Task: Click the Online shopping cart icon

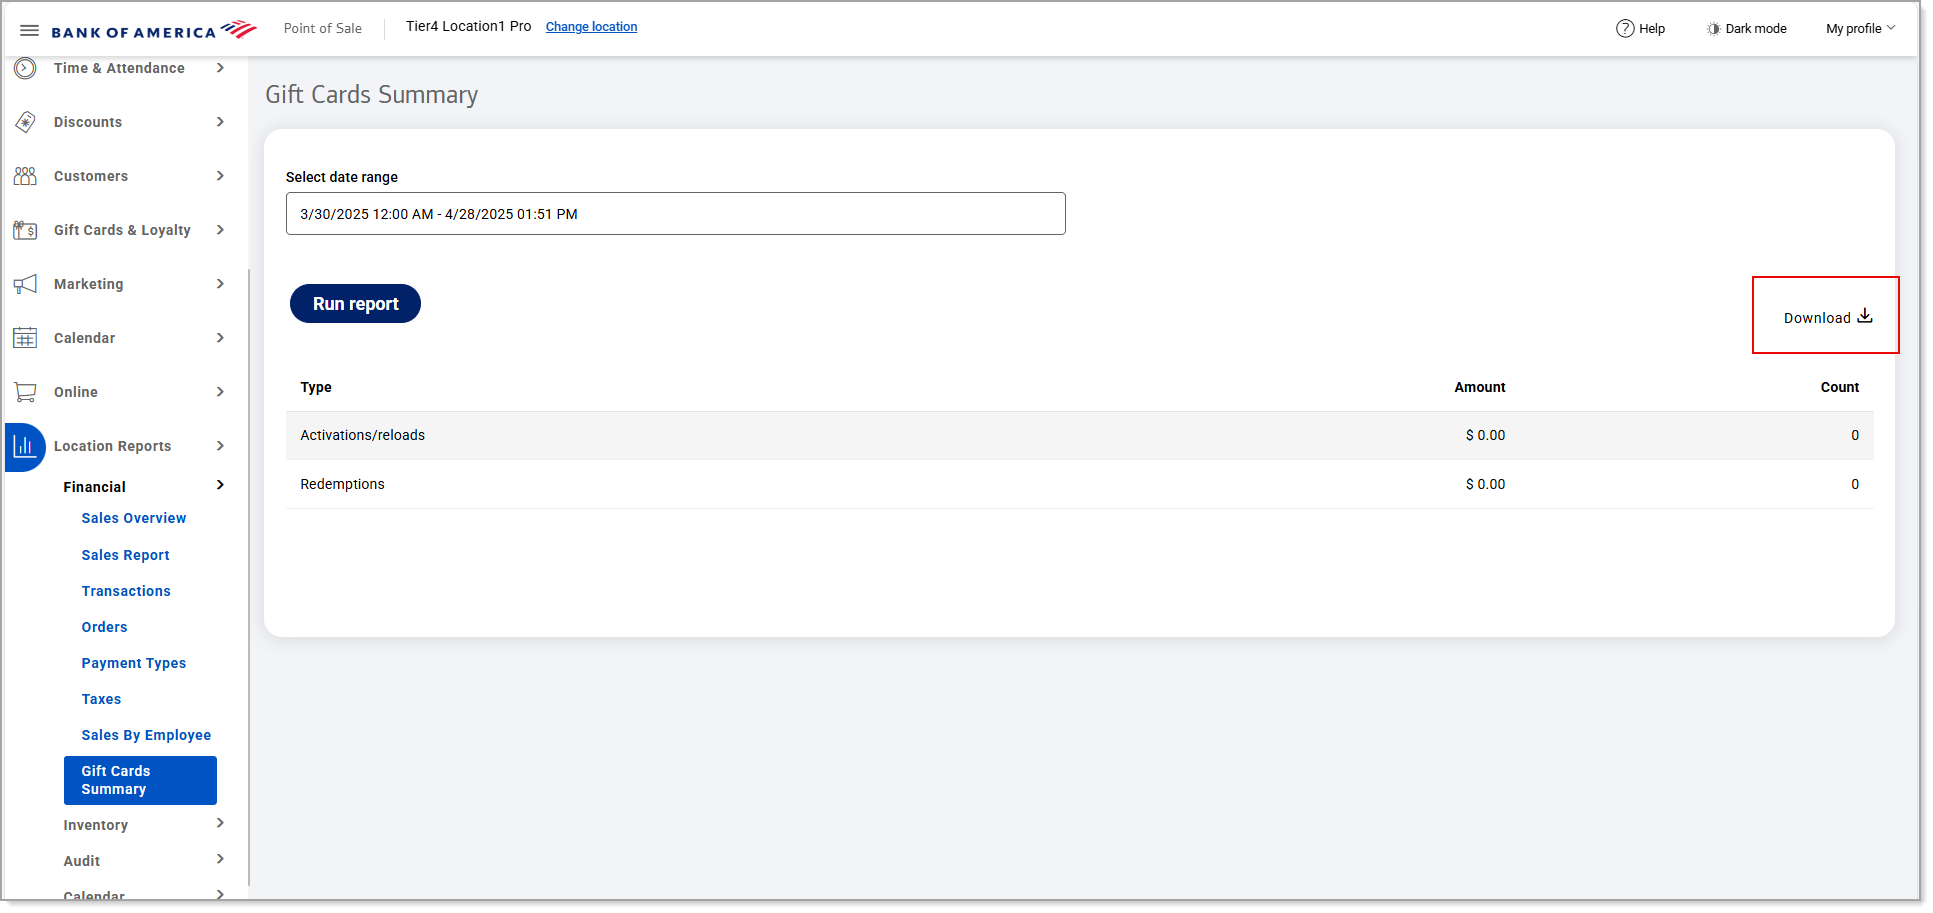Action: (x=25, y=392)
